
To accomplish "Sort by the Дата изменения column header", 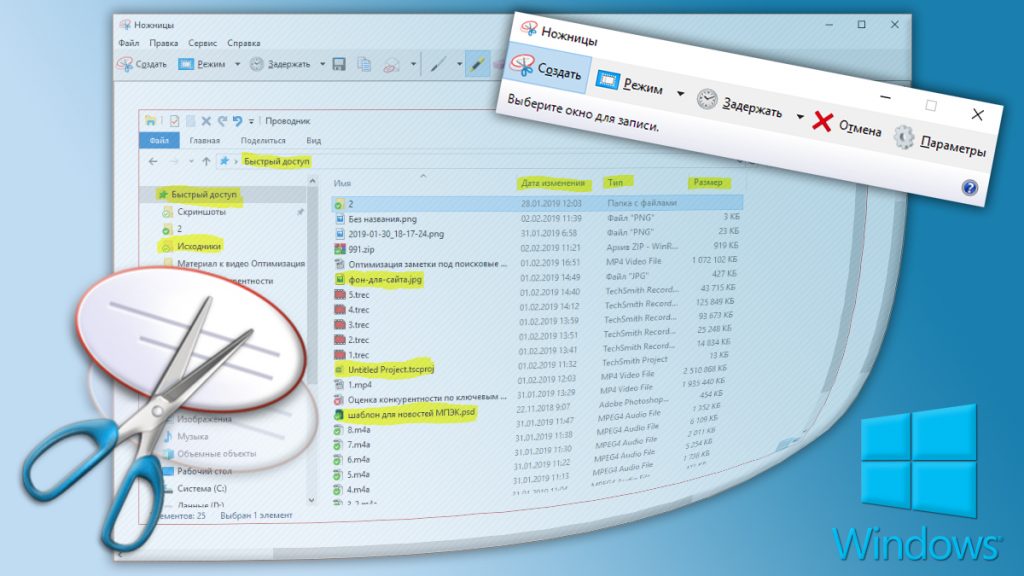I will (x=552, y=184).
